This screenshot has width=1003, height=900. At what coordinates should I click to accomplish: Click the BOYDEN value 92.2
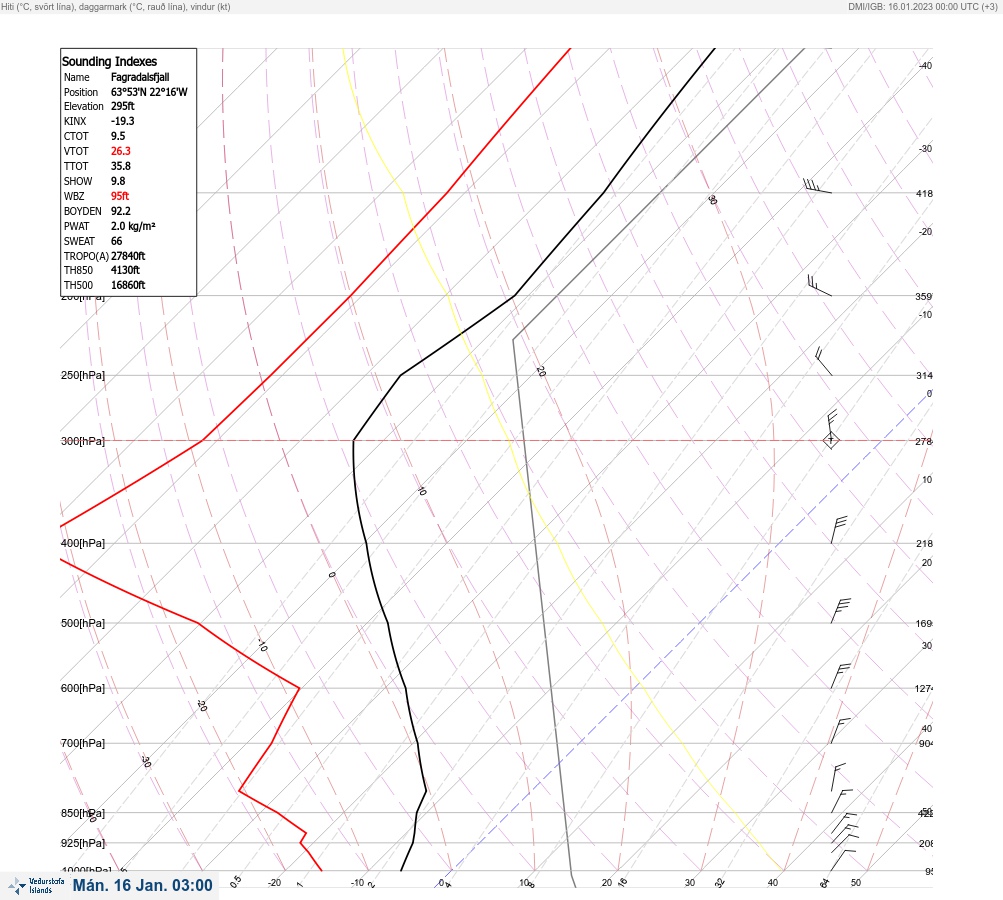(x=121, y=211)
